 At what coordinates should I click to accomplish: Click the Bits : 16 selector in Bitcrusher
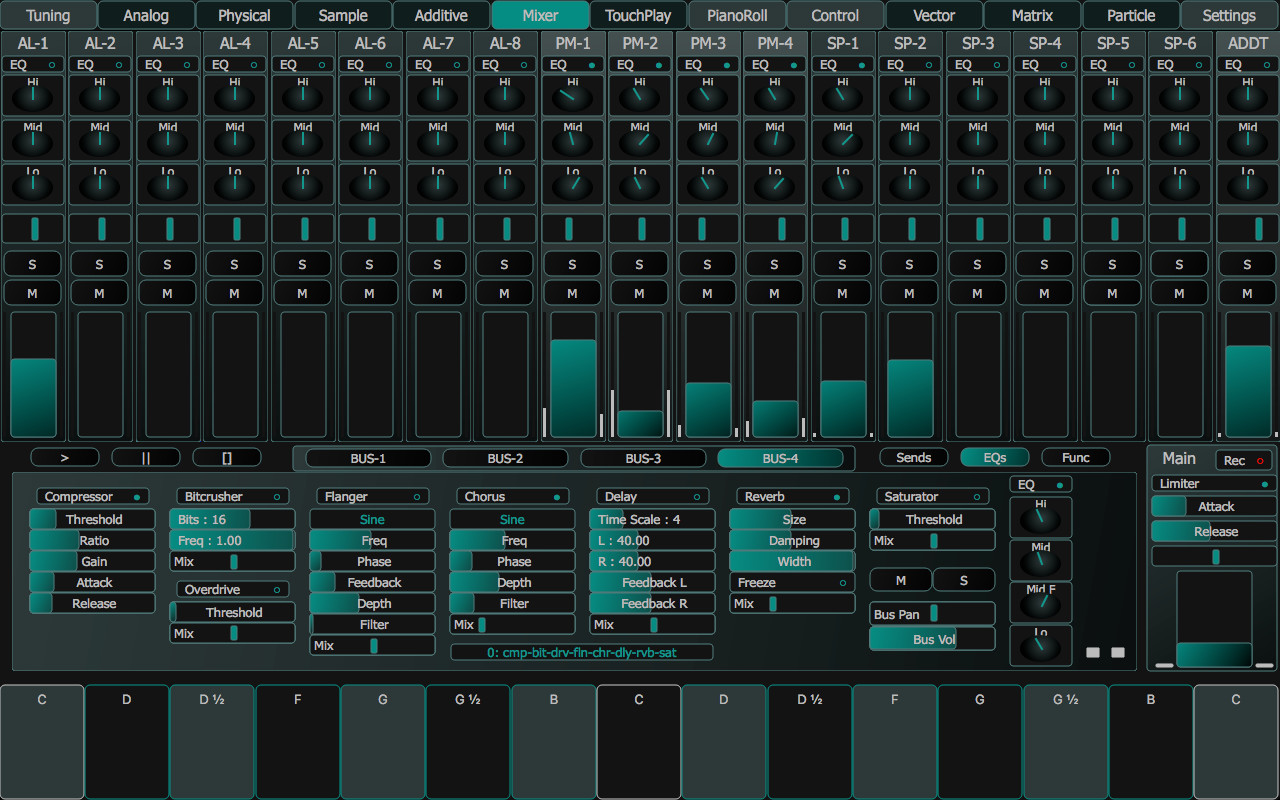click(231, 519)
